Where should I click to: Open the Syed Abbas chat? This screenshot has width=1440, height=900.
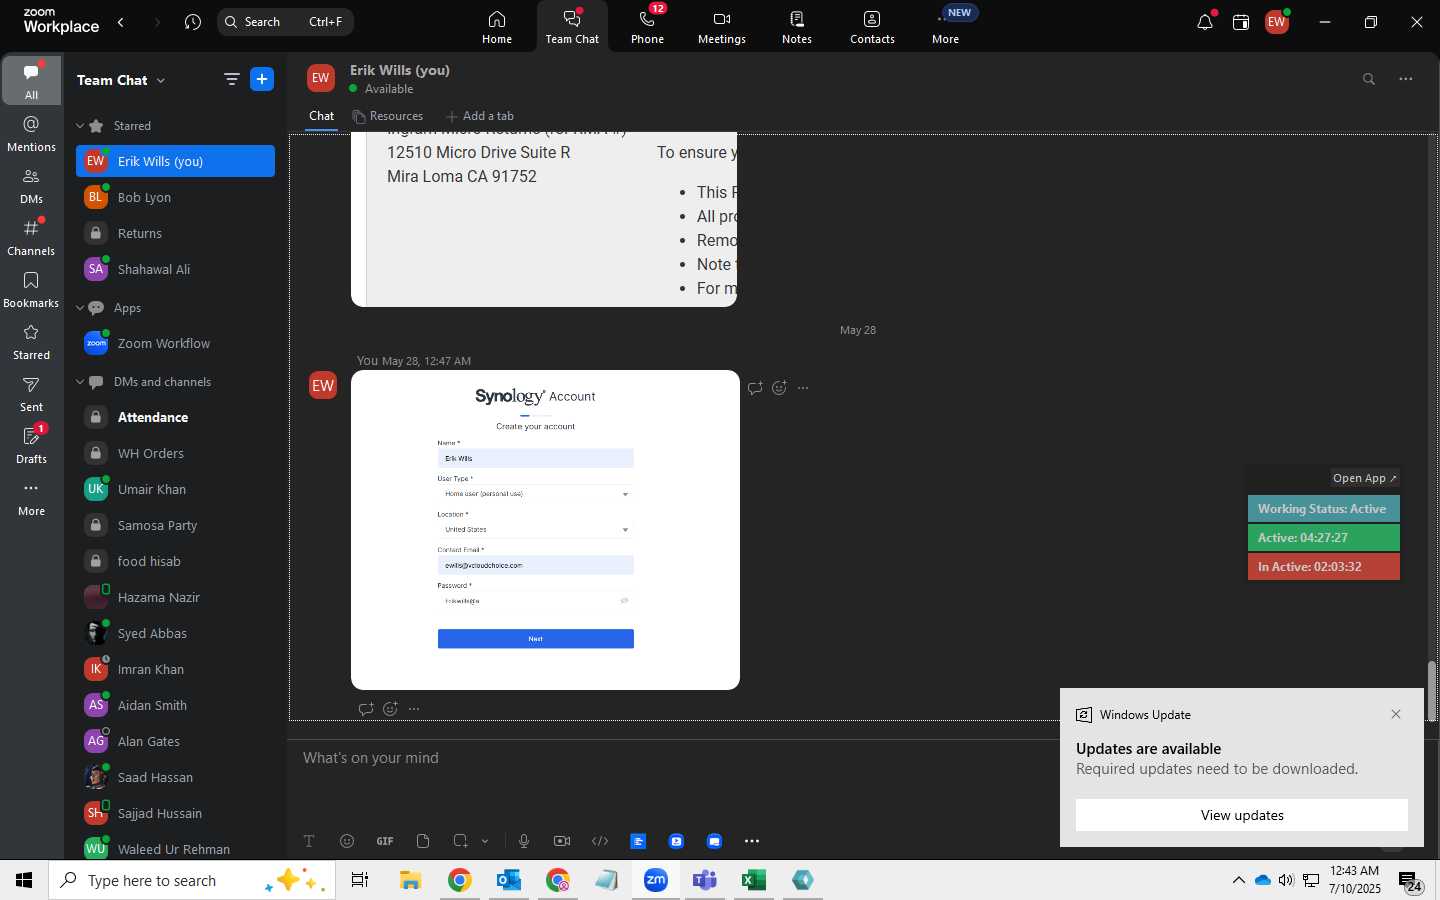[x=175, y=633]
